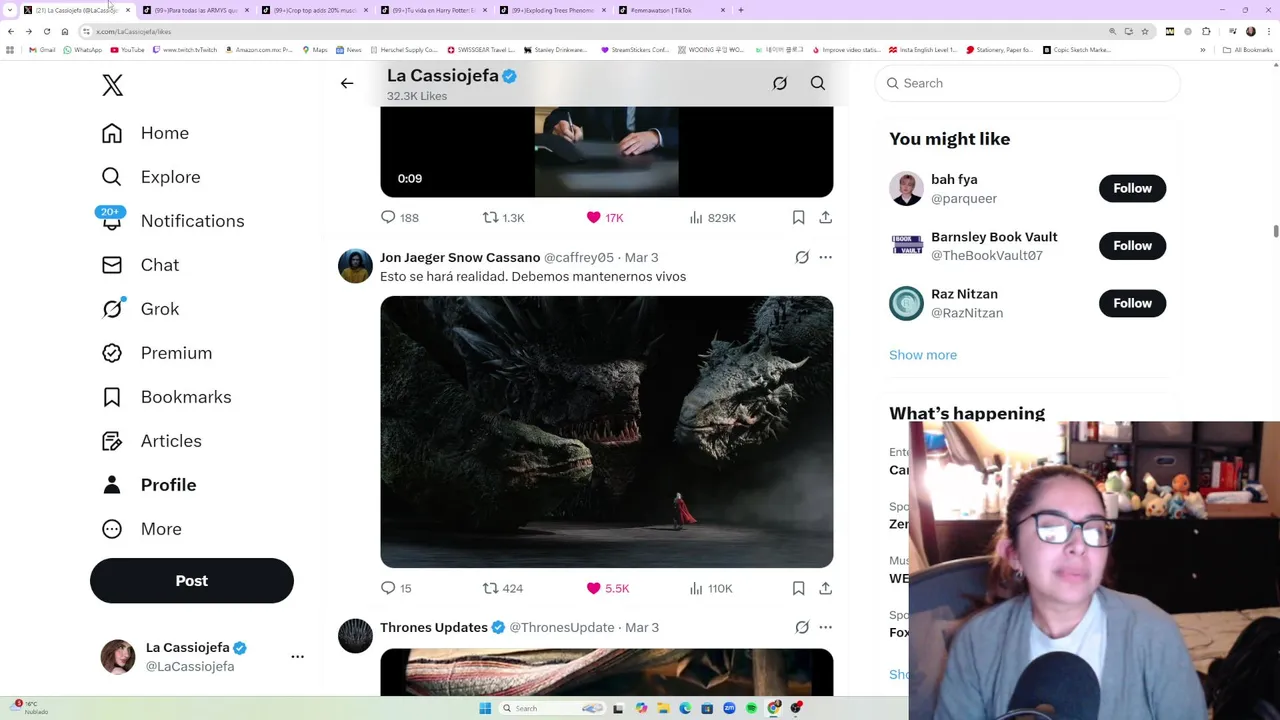Open Jon Jaeger Snow Cassano's profile name
Screen dimensions: 1280x720
click(x=460, y=257)
